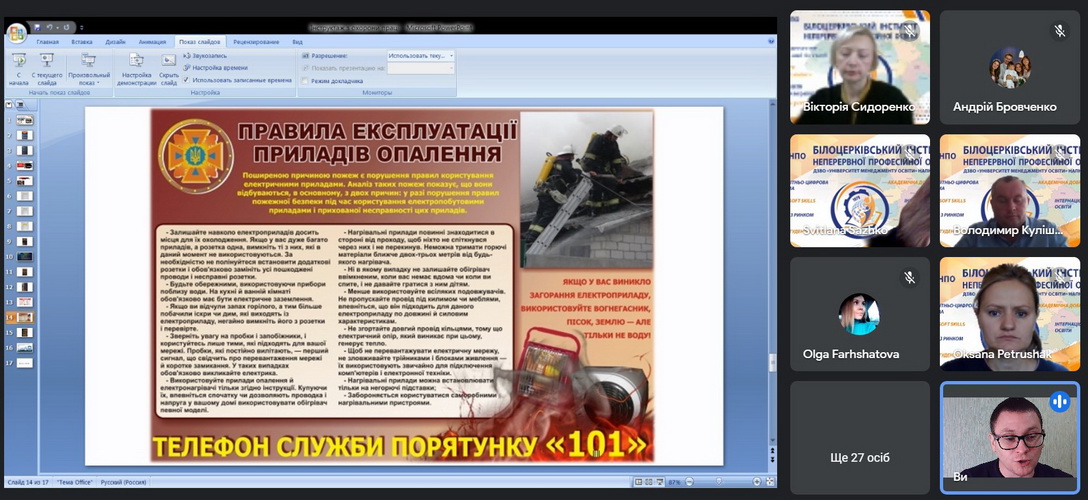Click the language indicator 'Русский (Россия)'
1088x500 pixels.
(x=123, y=481)
